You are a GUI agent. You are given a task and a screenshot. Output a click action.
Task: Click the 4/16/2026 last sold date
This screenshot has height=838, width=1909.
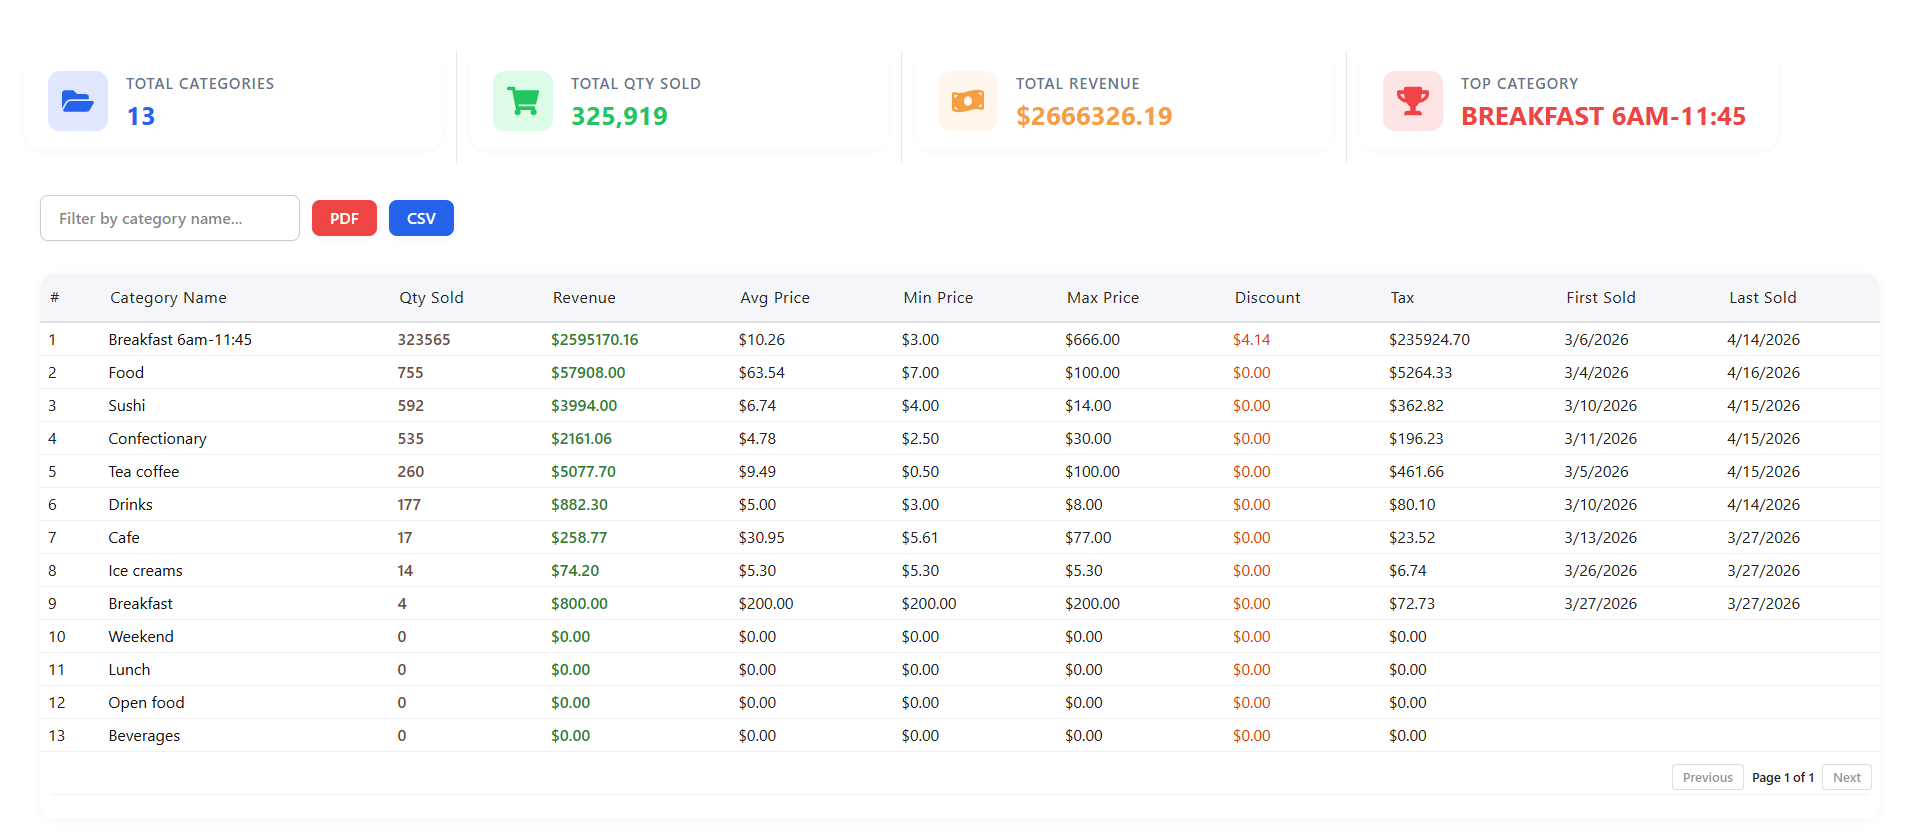[1763, 372]
